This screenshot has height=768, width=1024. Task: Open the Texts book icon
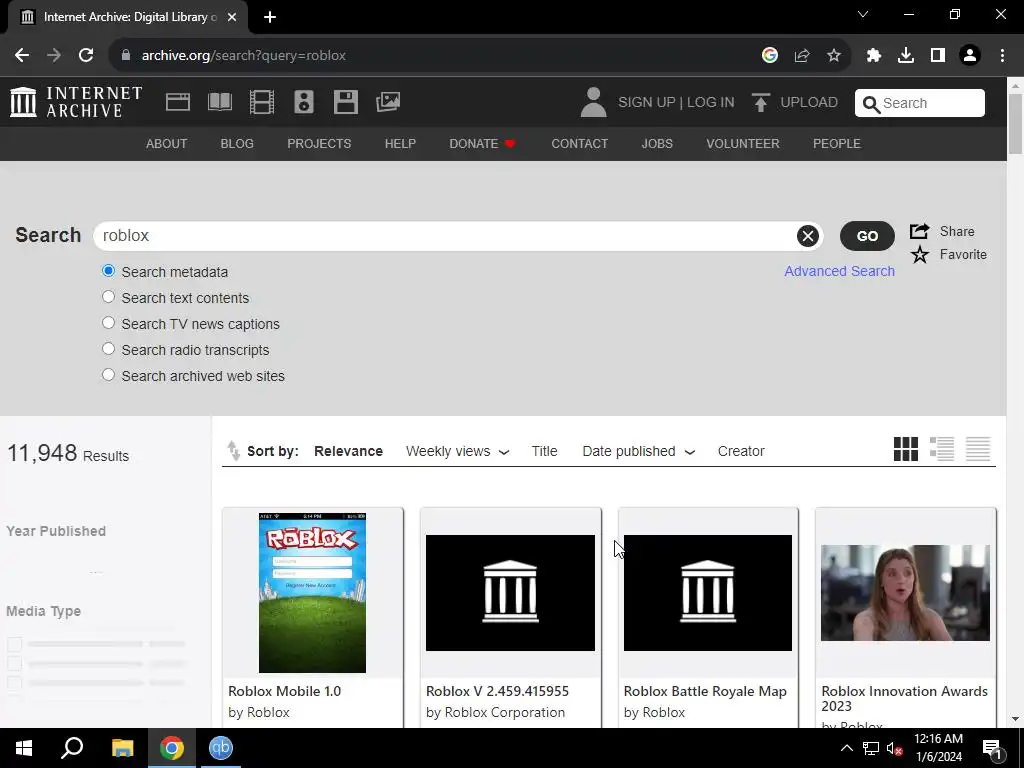[x=219, y=102]
